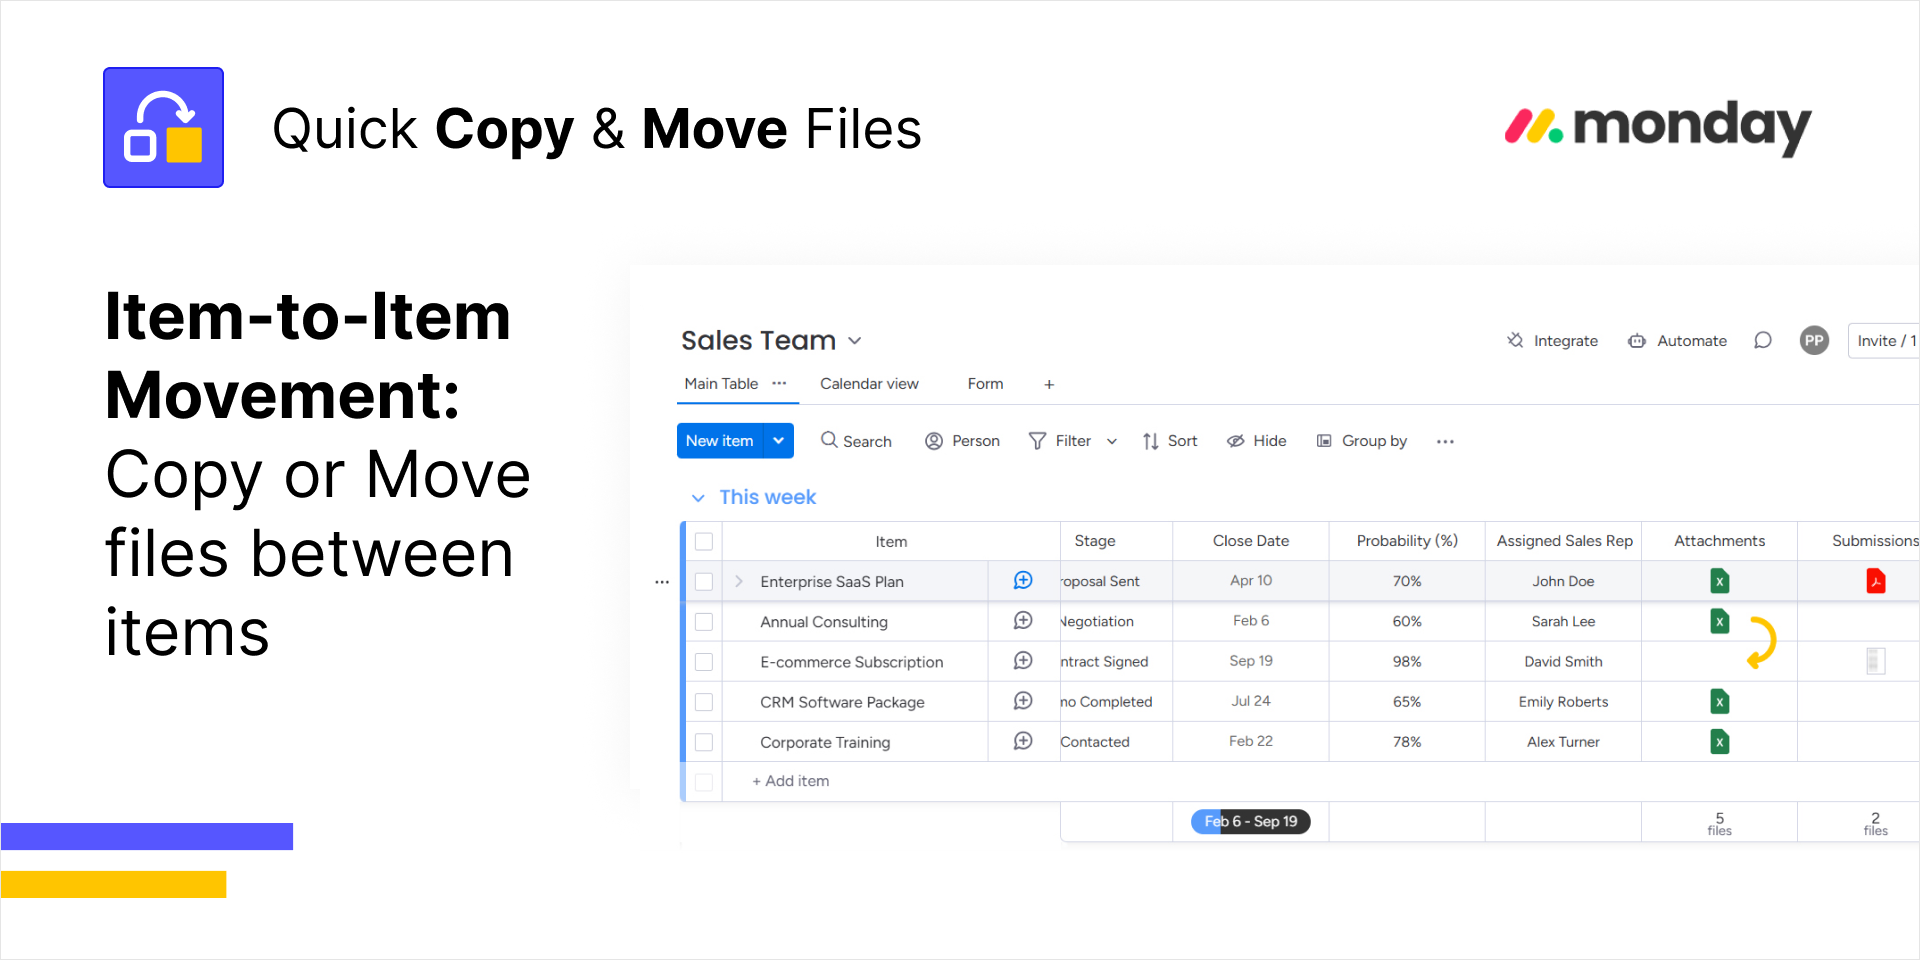Click the Probability (%) column header

tap(1407, 541)
